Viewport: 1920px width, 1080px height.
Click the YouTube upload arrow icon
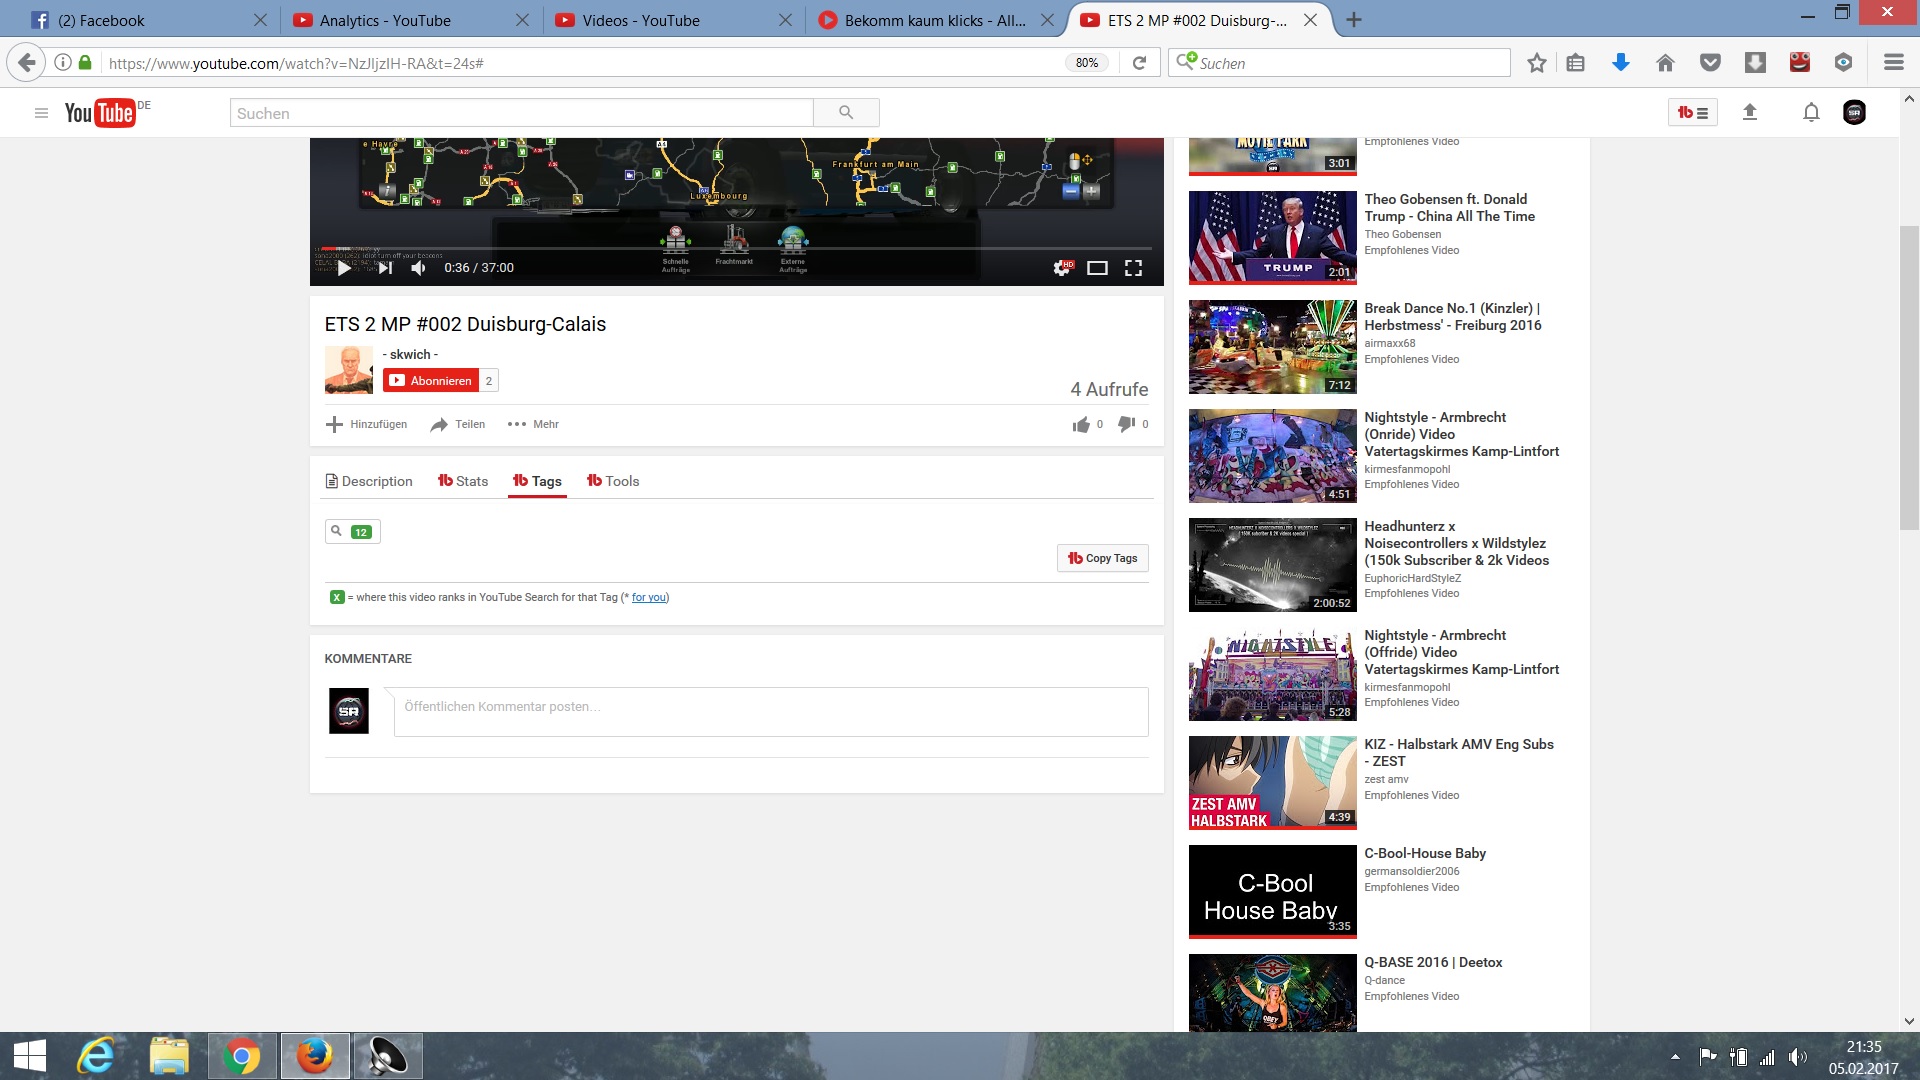coord(1749,113)
